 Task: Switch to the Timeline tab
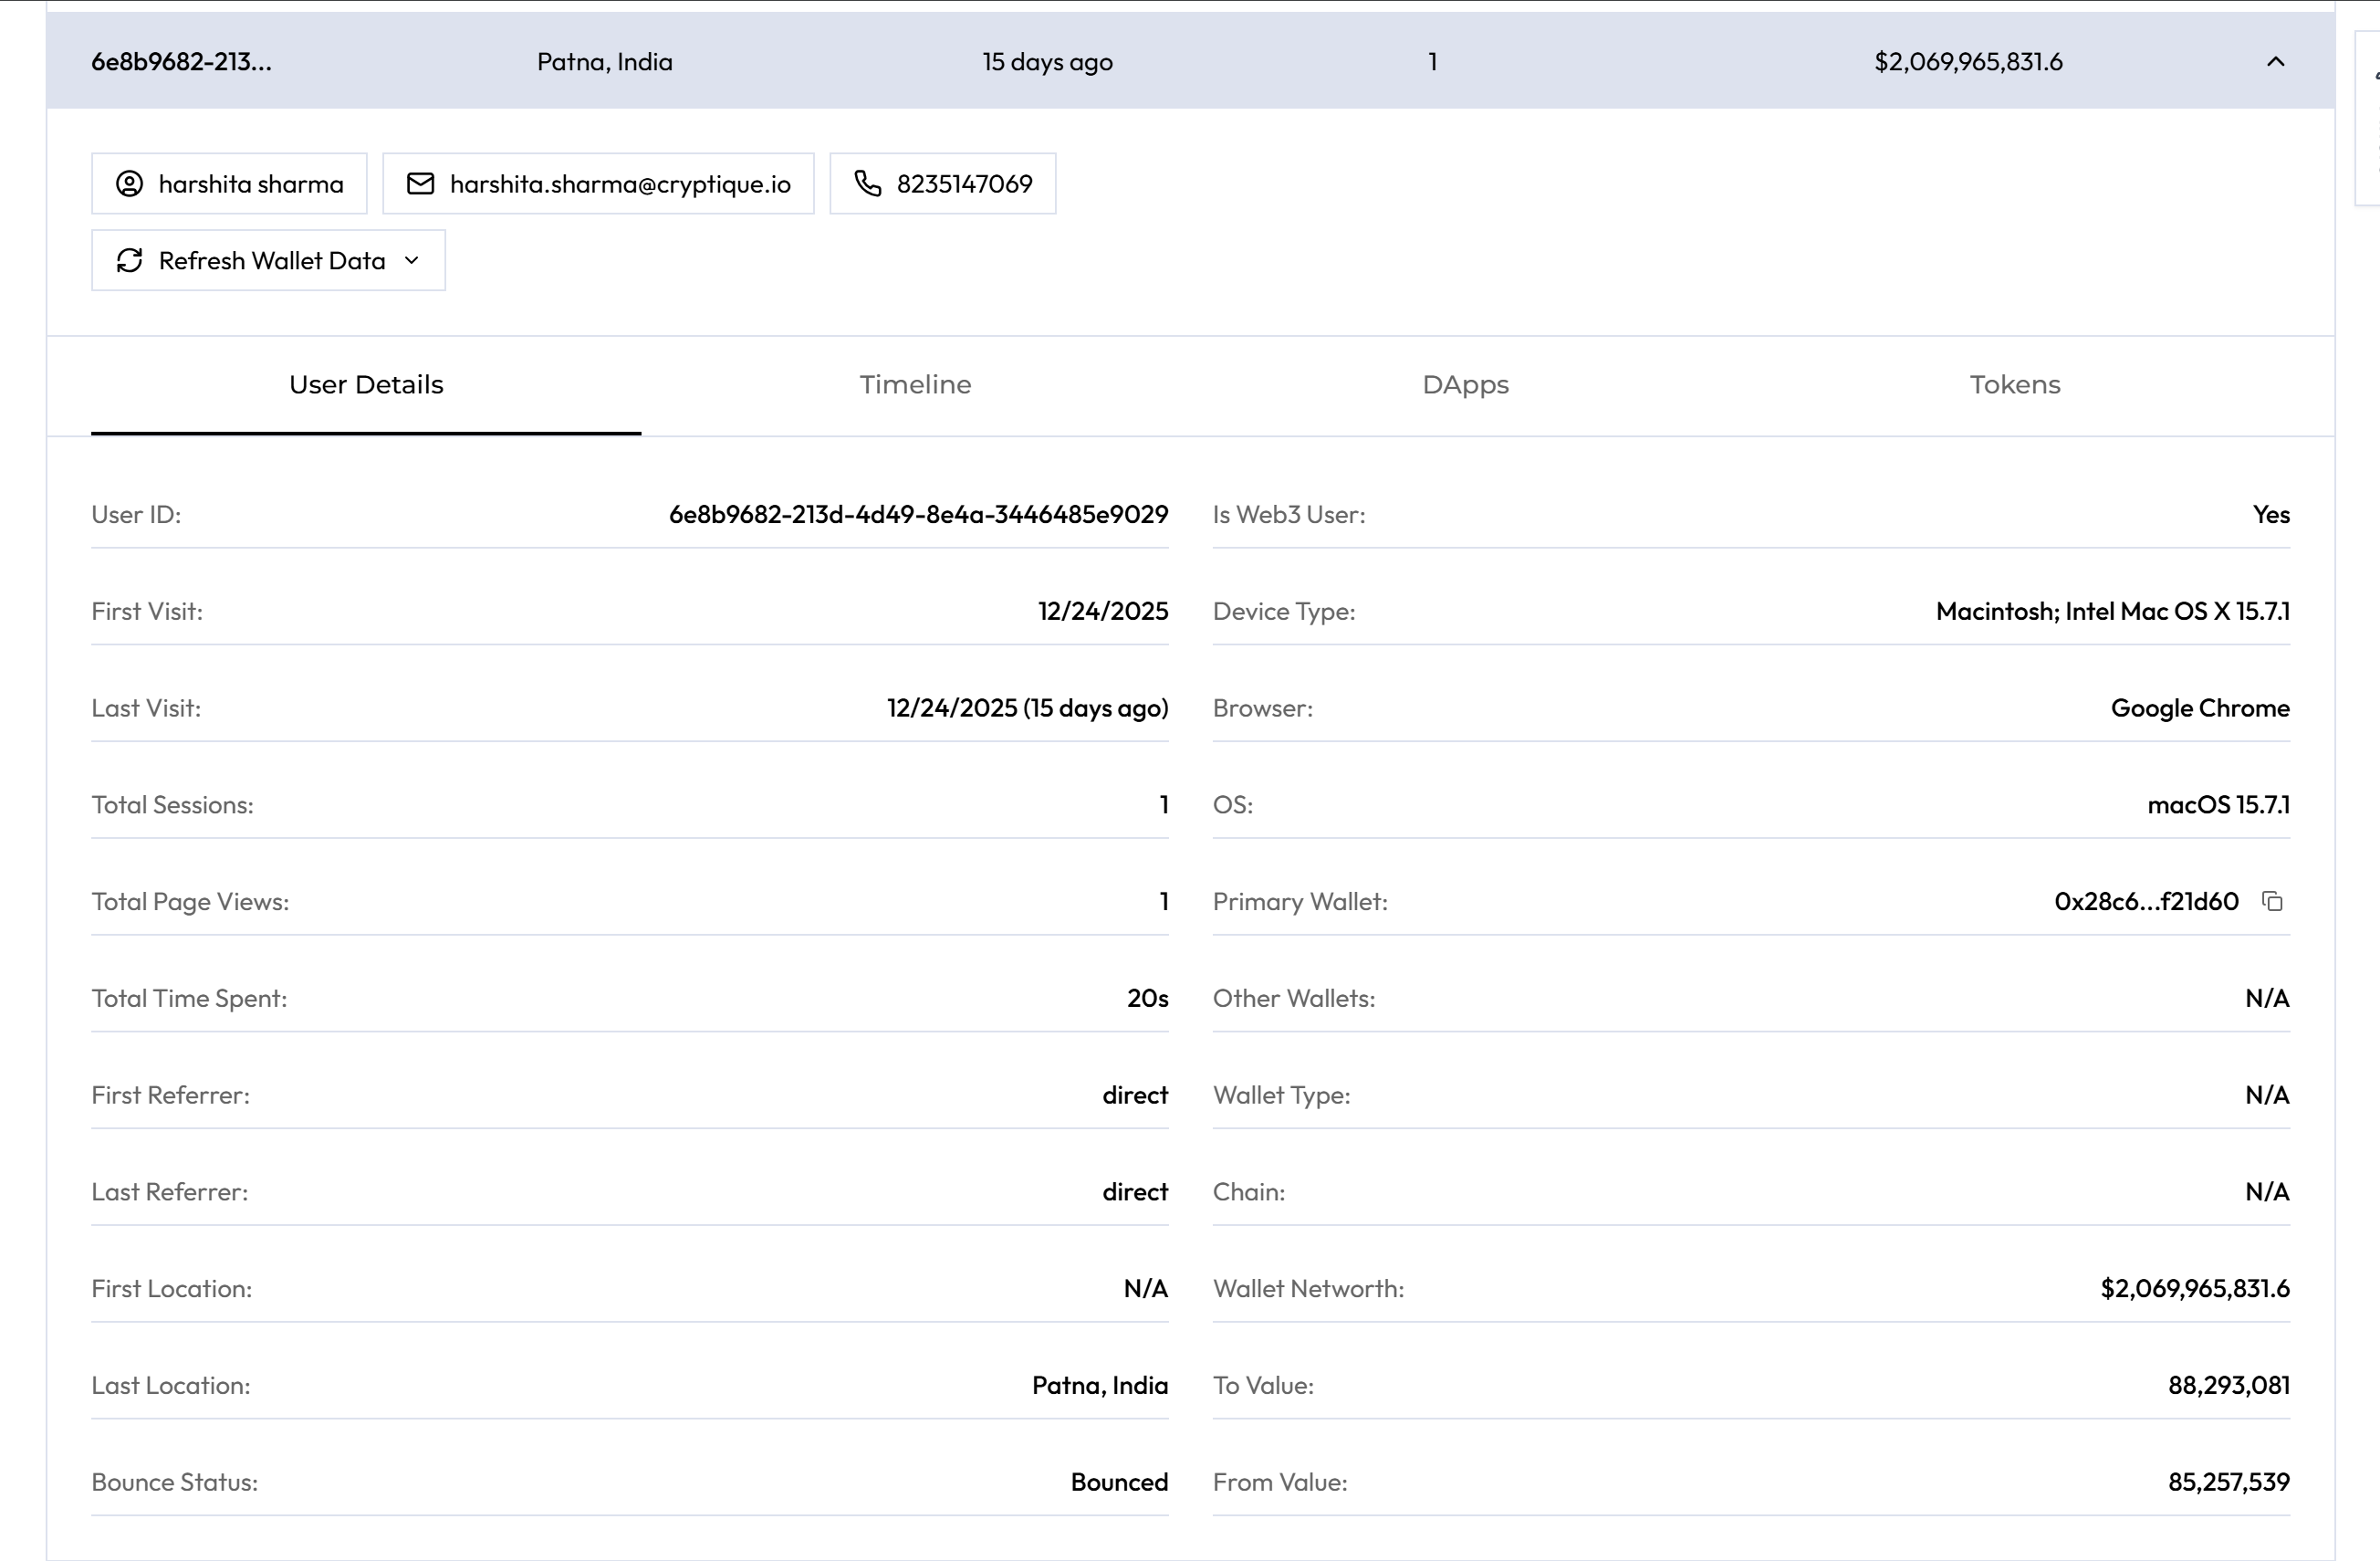[x=914, y=384]
